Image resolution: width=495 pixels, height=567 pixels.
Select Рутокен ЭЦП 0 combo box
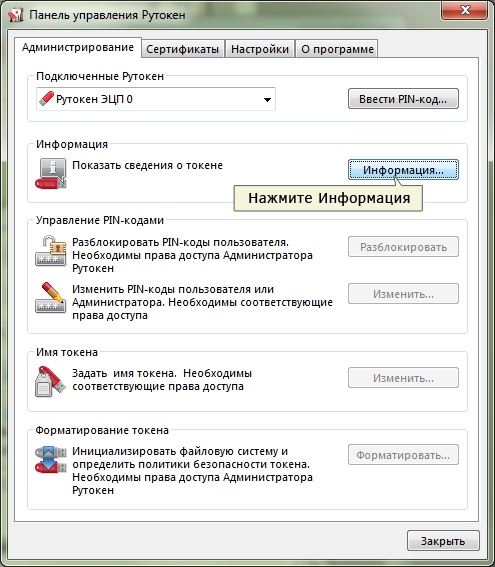[x=156, y=99]
